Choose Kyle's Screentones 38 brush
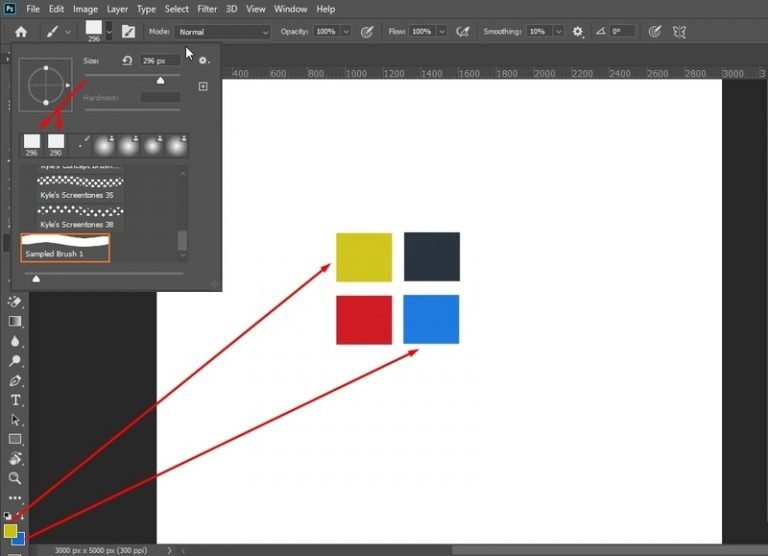This screenshot has height=556, width=768. 80,218
